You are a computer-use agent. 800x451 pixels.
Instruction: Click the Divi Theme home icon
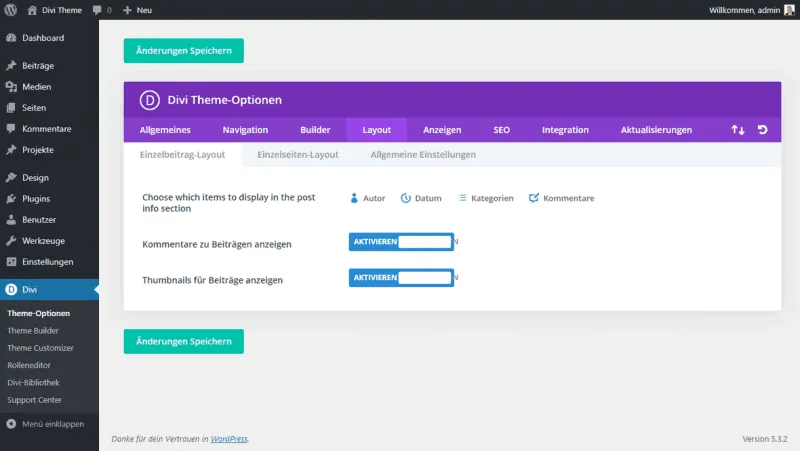click(32, 10)
